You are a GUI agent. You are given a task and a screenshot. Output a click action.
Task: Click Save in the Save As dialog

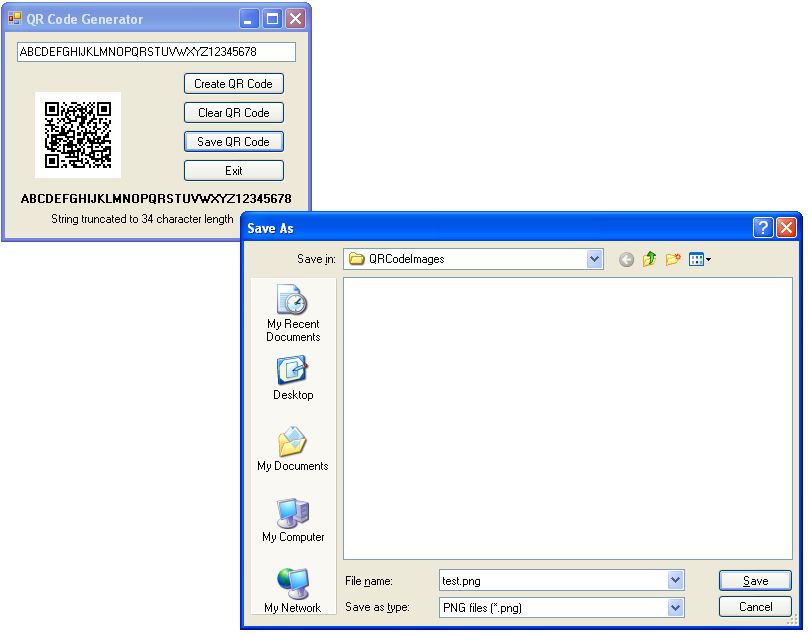coord(755,580)
